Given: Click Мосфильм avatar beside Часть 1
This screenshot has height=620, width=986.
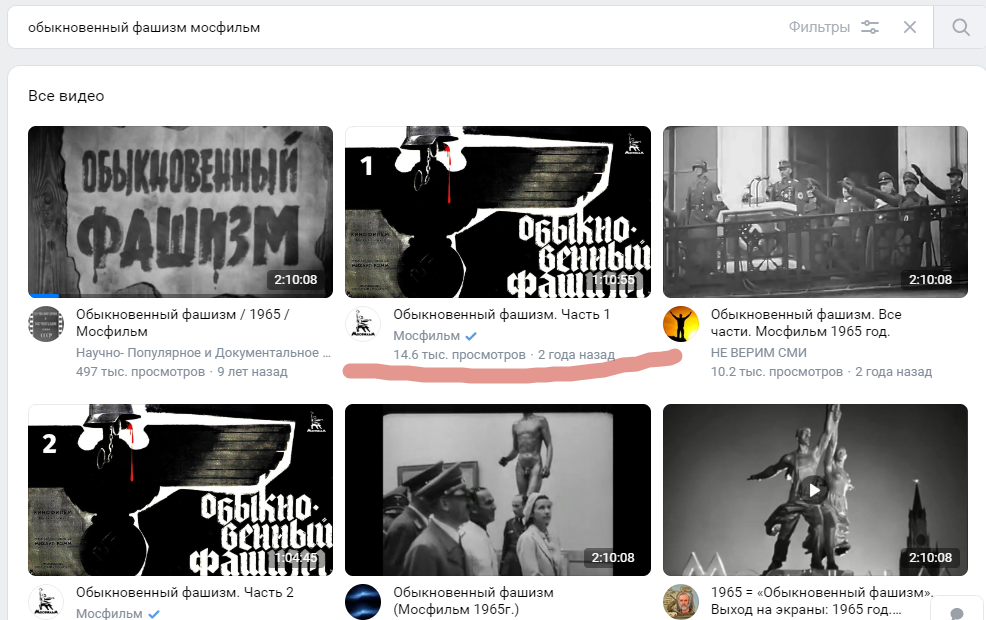Looking at the screenshot, I should [x=363, y=324].
